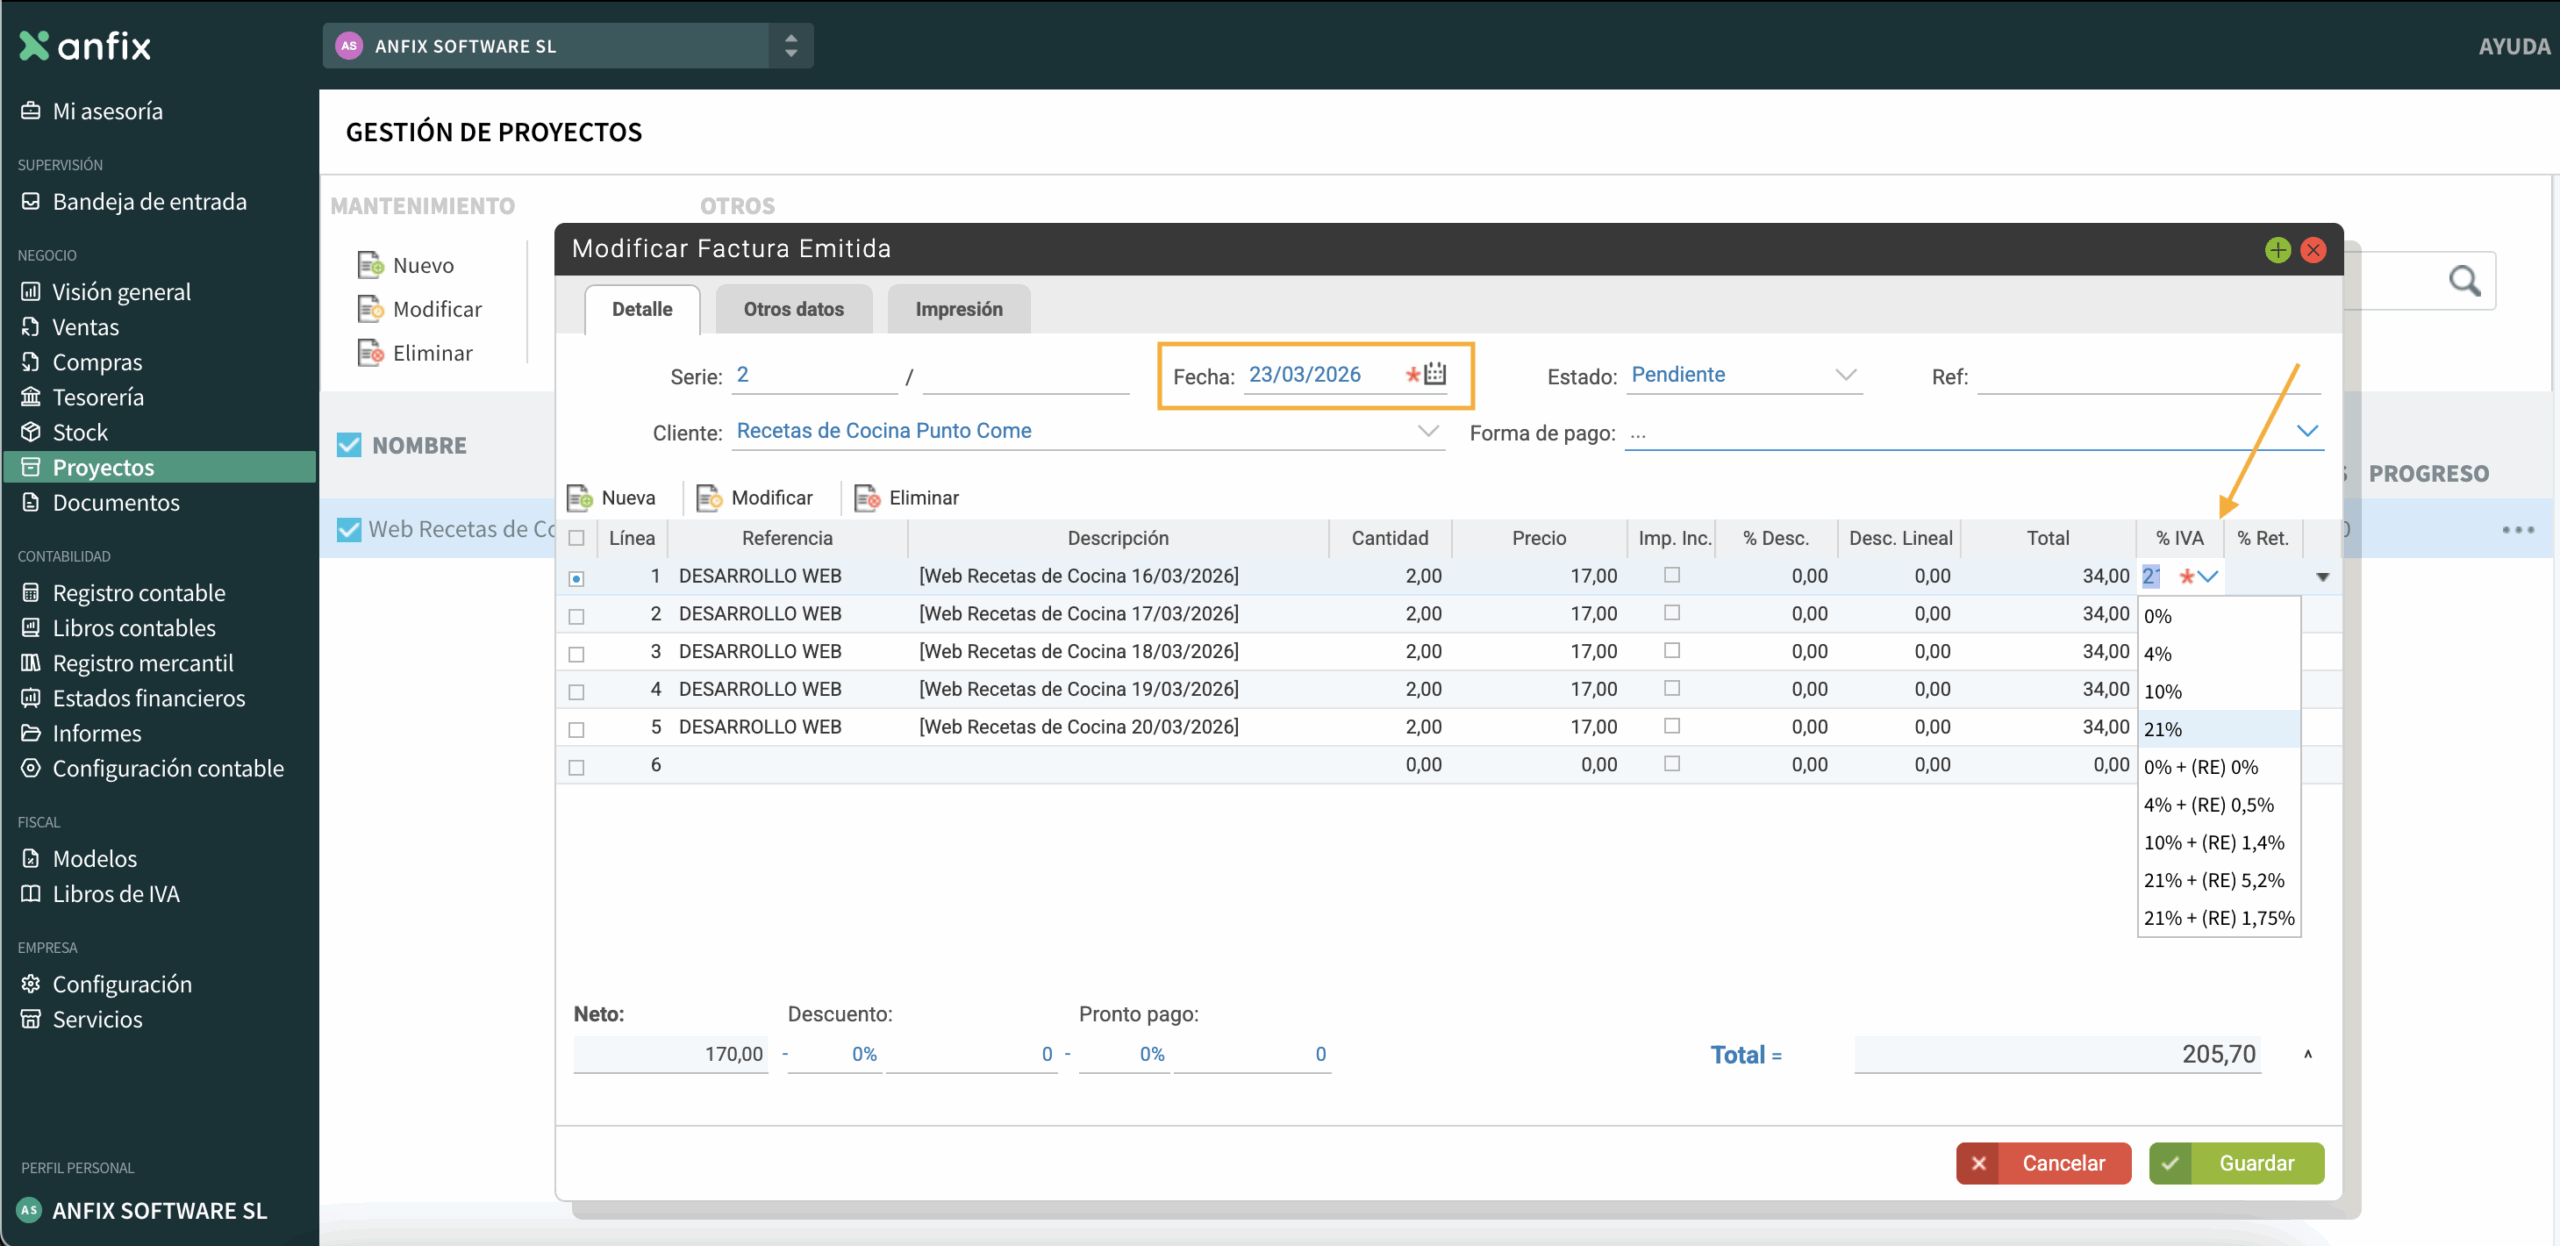
Task: Click the Nuevo project icon under Mantenimiento
Action: coord(370,265)
